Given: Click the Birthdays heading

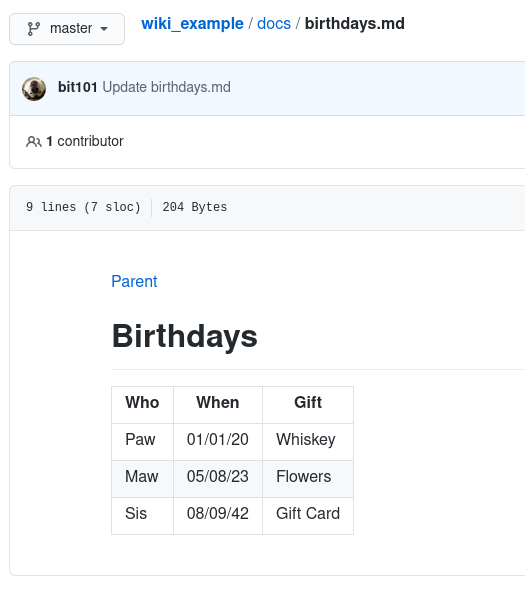Looking at the screenshot, I should pos(184,336).
